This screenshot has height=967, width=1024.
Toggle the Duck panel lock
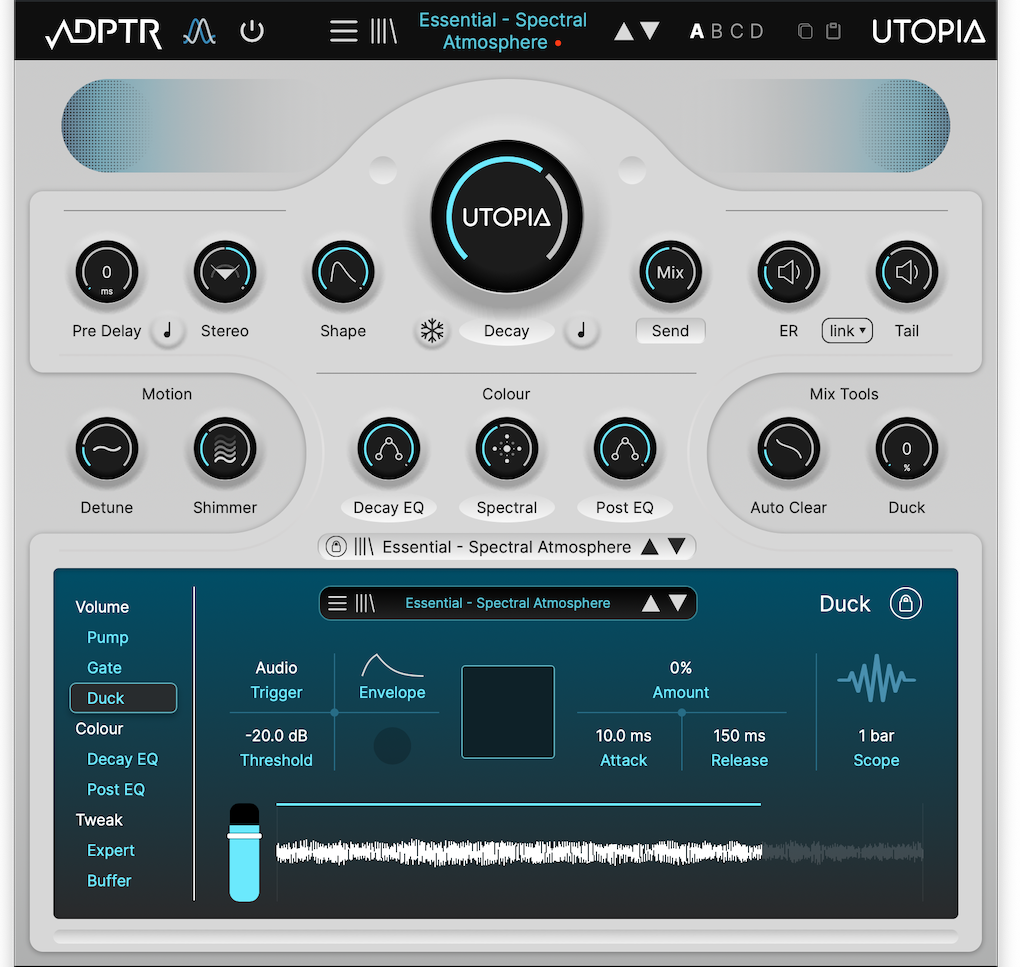[906, 603]
